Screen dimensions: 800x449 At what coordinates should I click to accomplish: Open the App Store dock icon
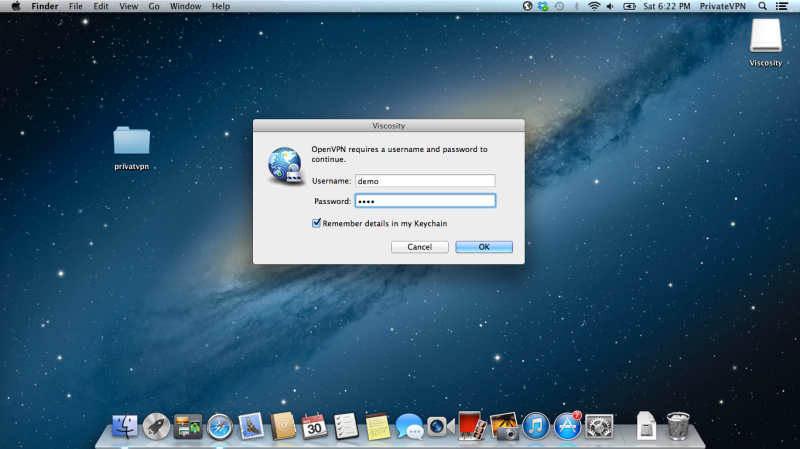click(x=568, y=427)
